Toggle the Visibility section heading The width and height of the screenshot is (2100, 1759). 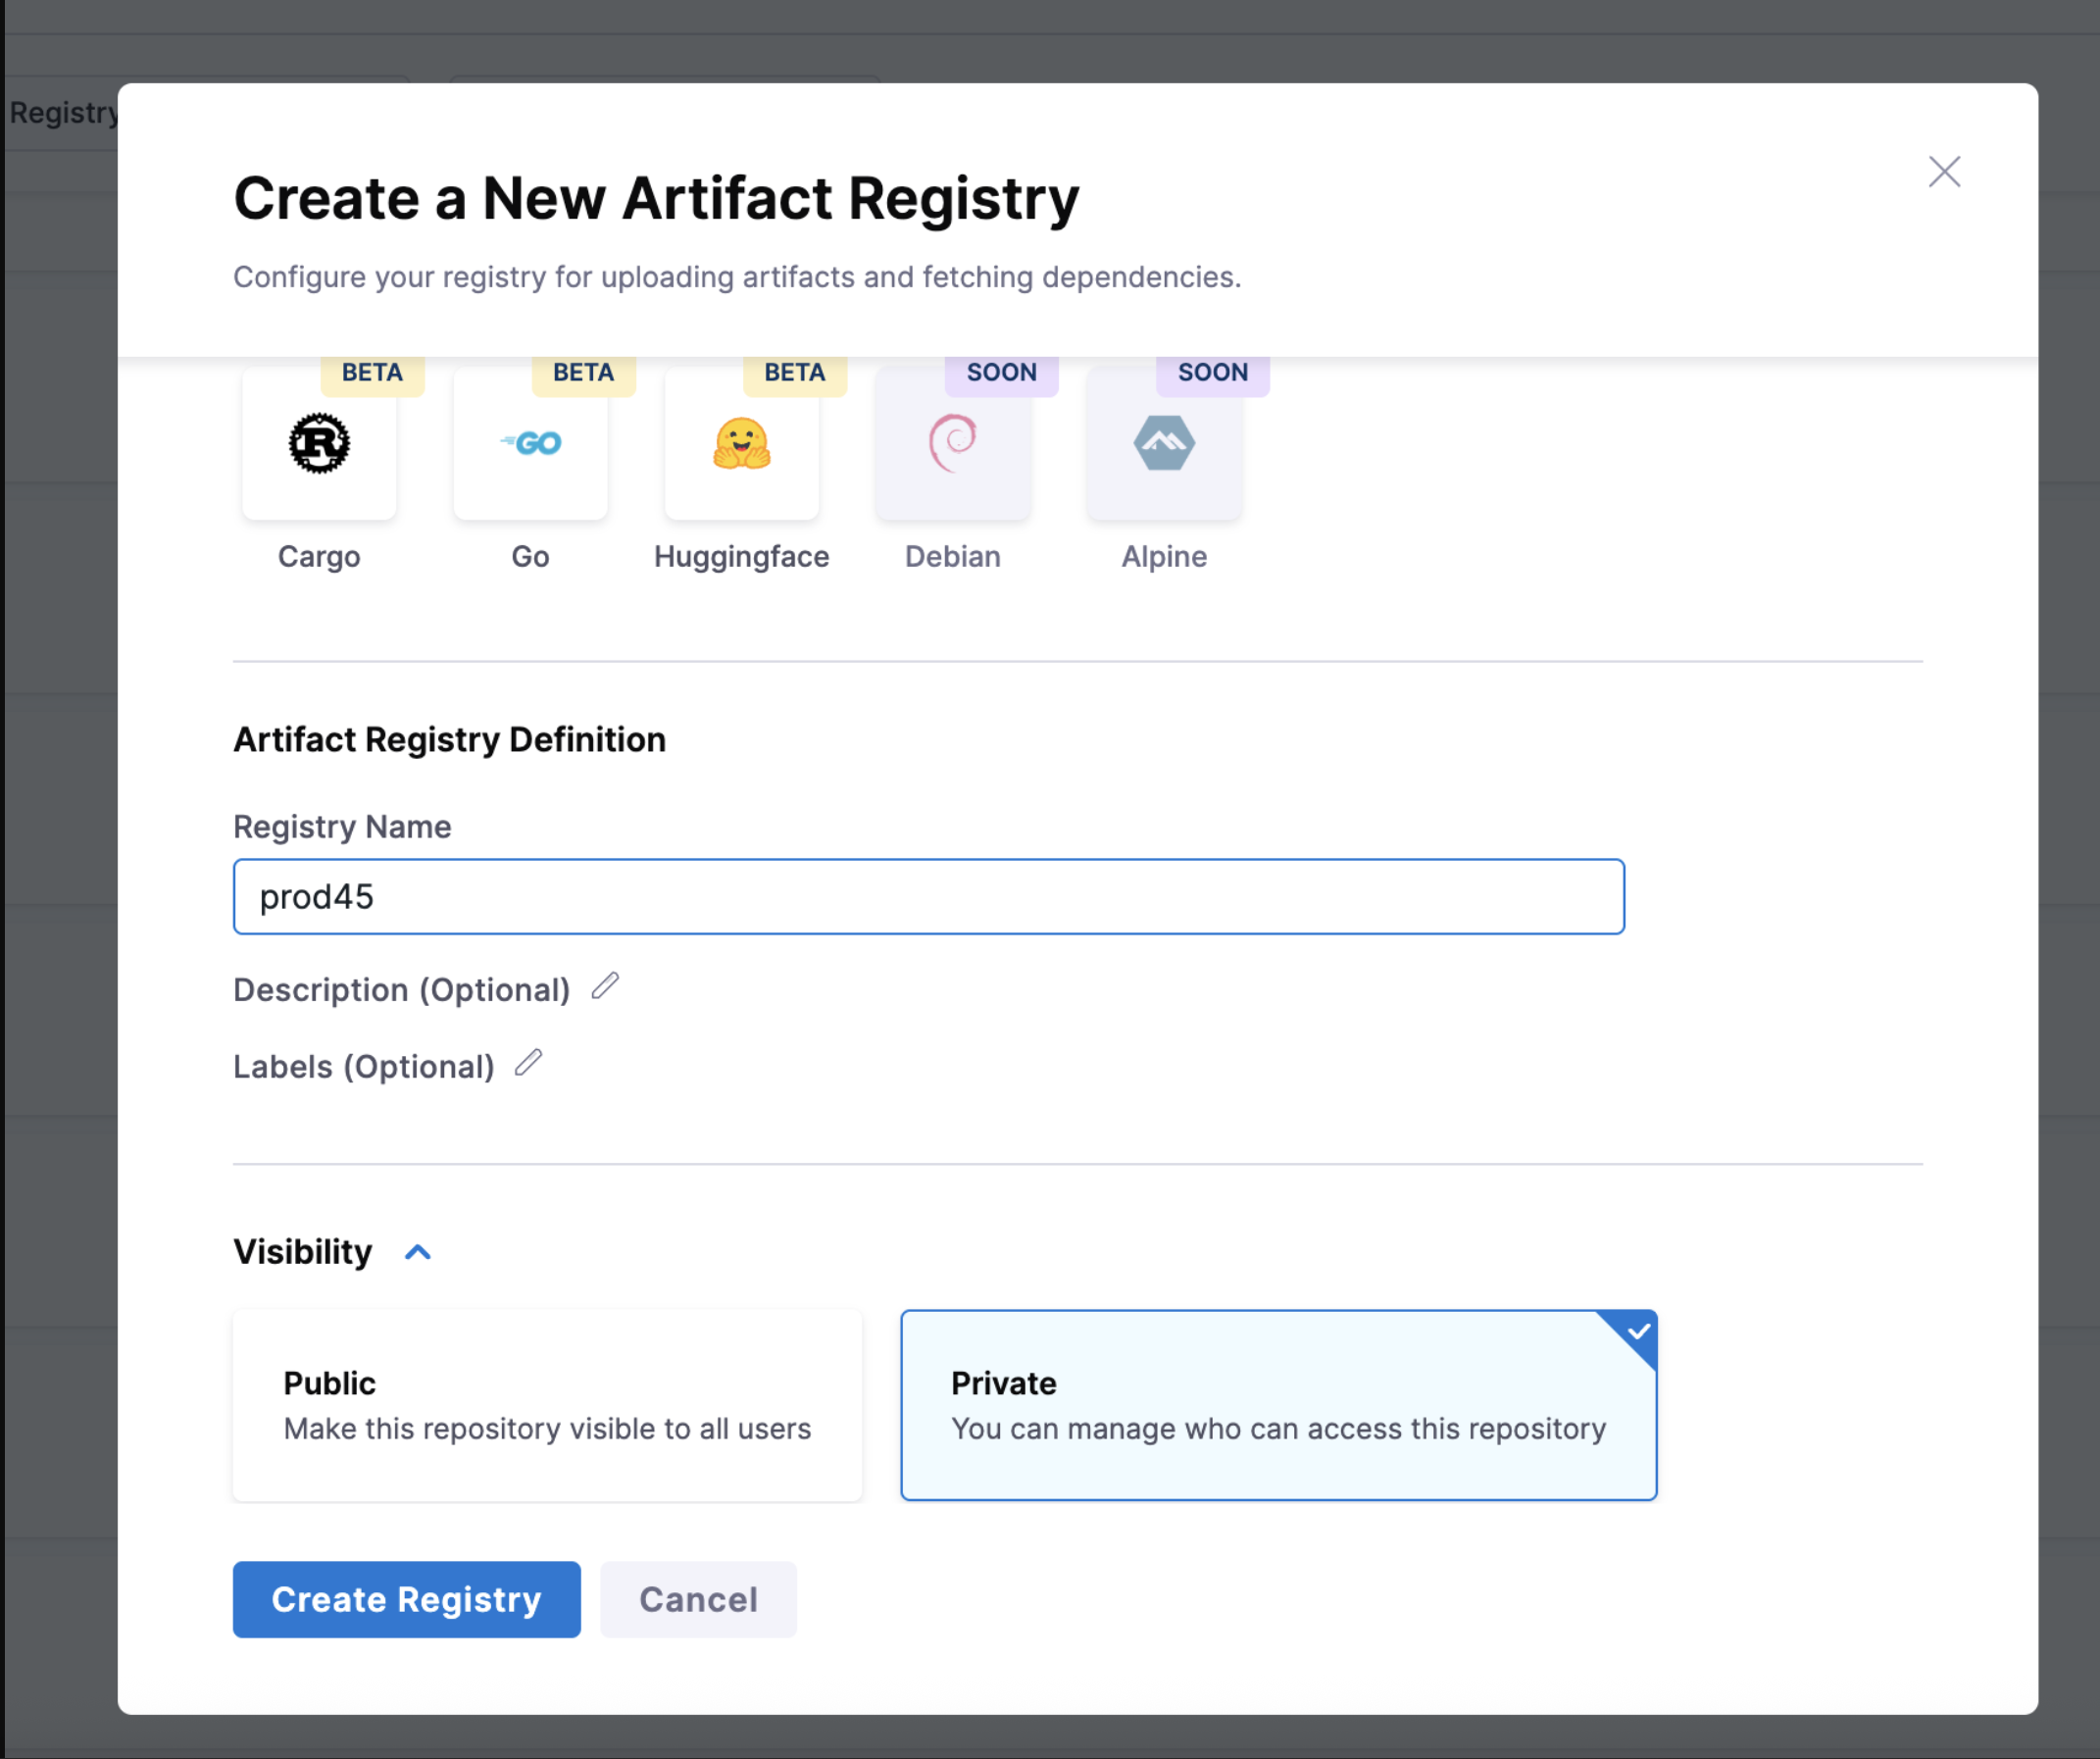tap(302, 1251)
